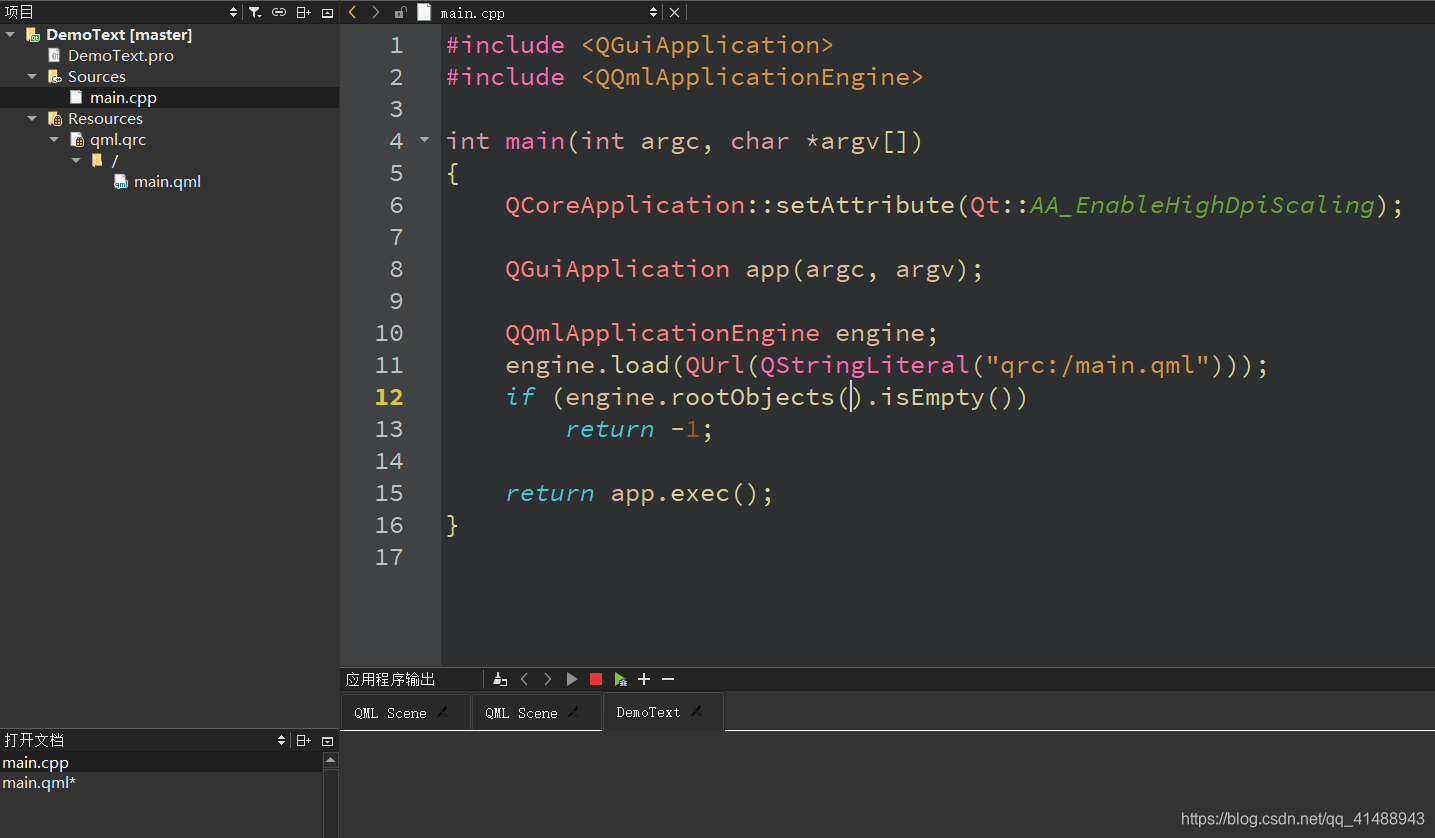Select the qml.qrc resource file
1435x838 pixels.
point(118,139)
